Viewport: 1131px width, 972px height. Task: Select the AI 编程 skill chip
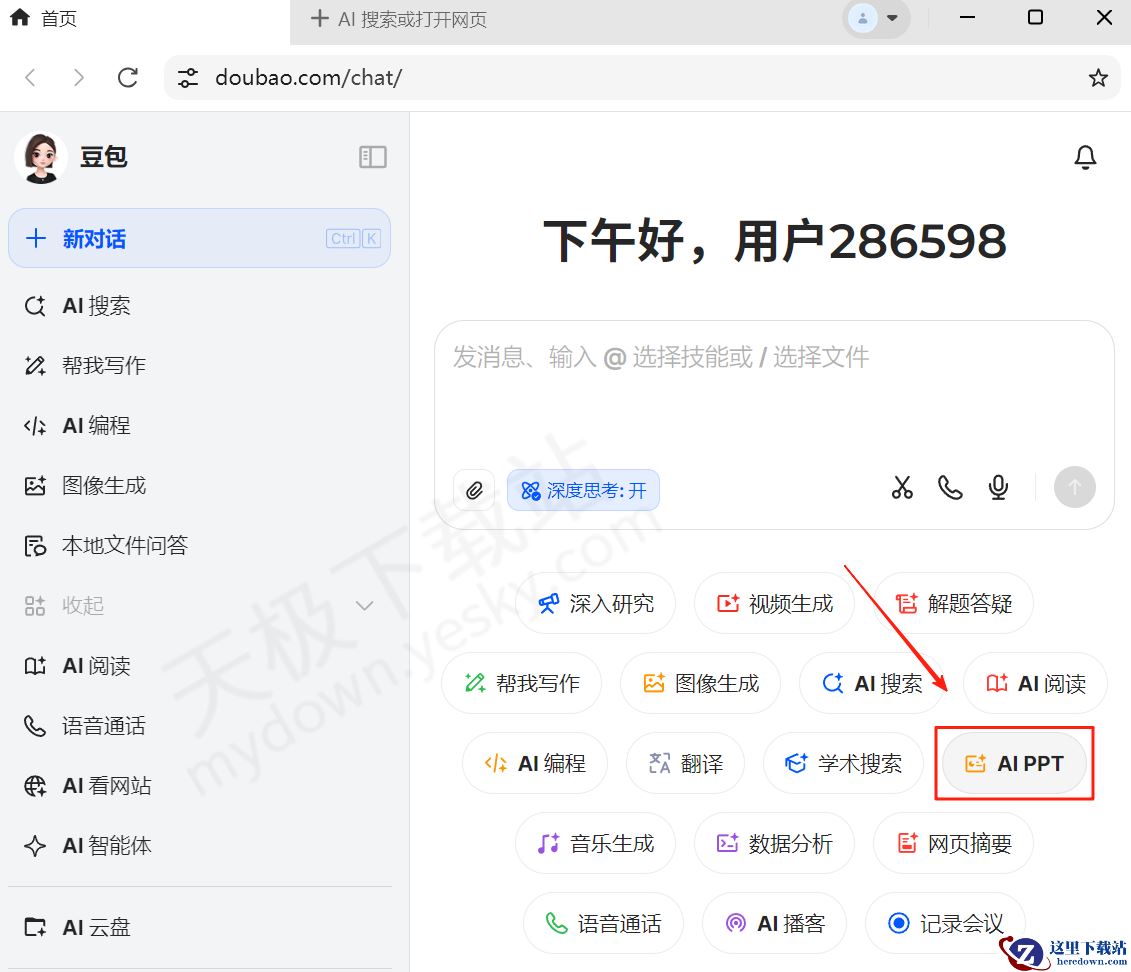tap(534, 763)
